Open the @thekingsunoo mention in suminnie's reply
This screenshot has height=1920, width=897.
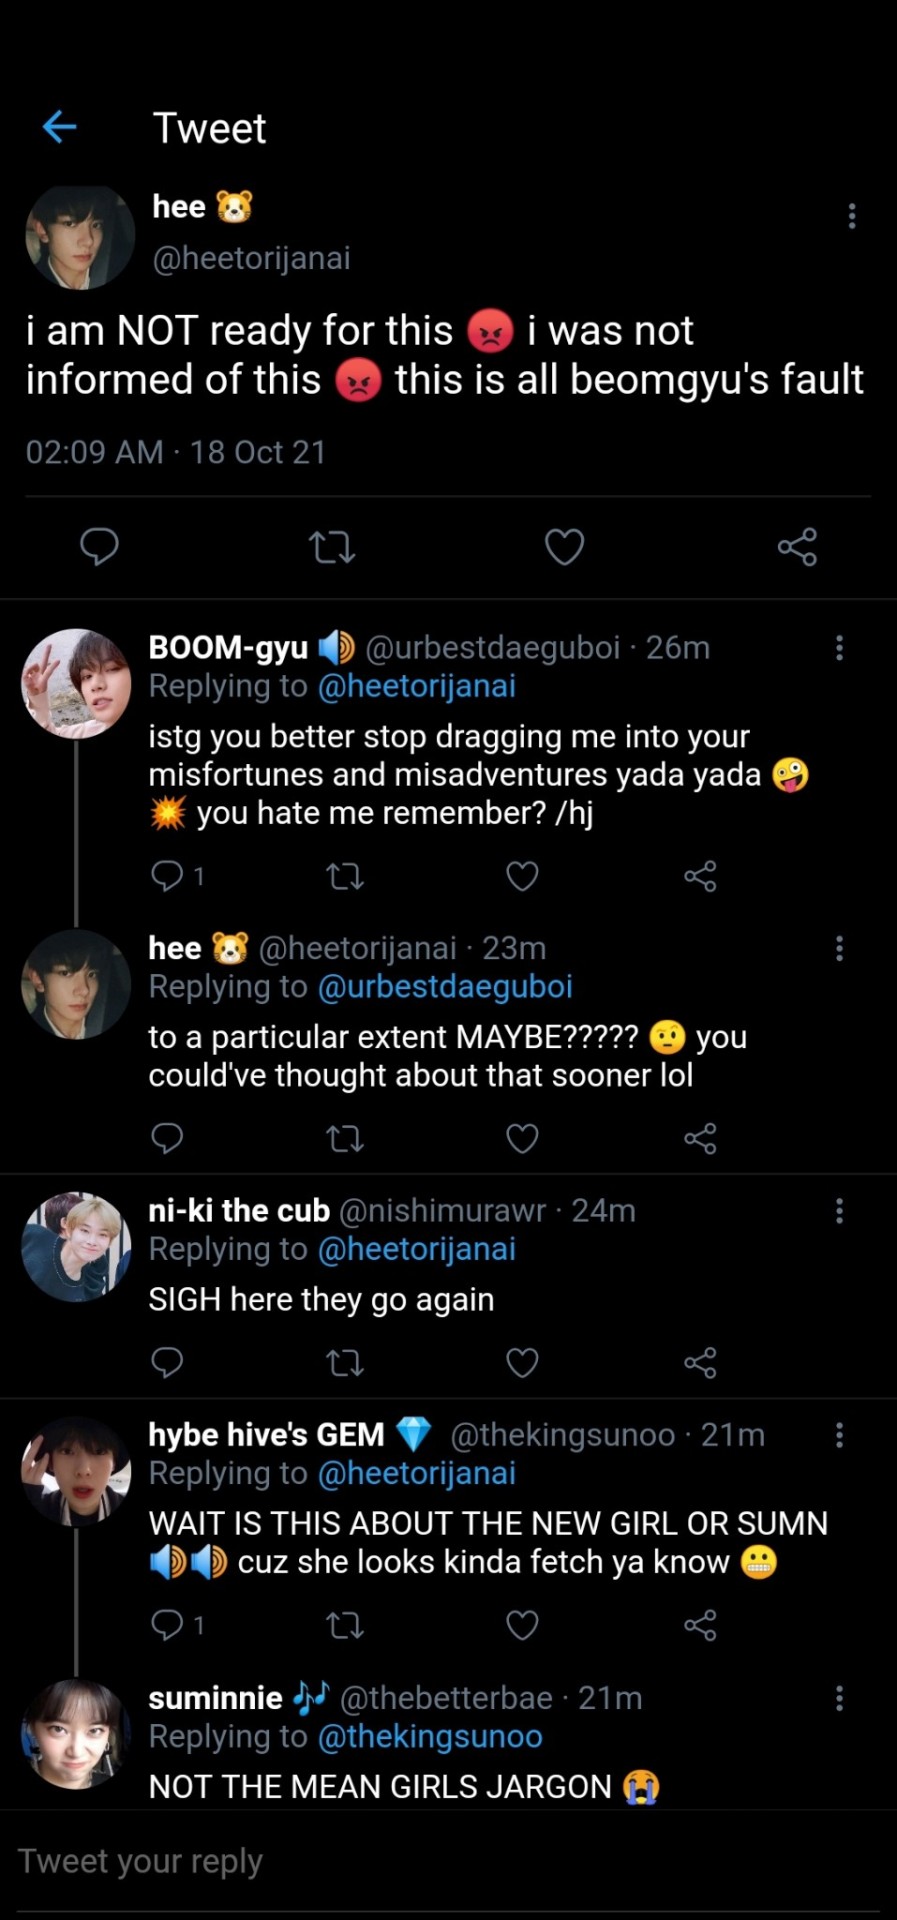coord(430,1737)
